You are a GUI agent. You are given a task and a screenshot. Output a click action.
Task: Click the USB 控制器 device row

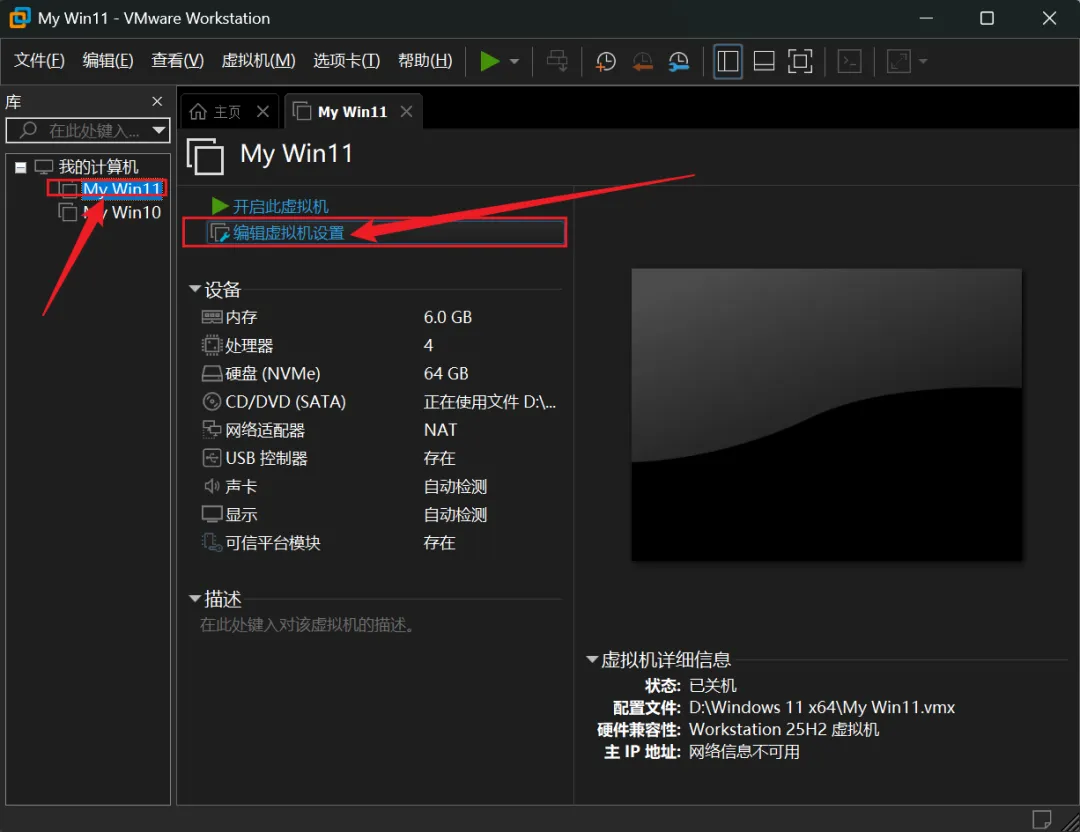pos(380,458)
